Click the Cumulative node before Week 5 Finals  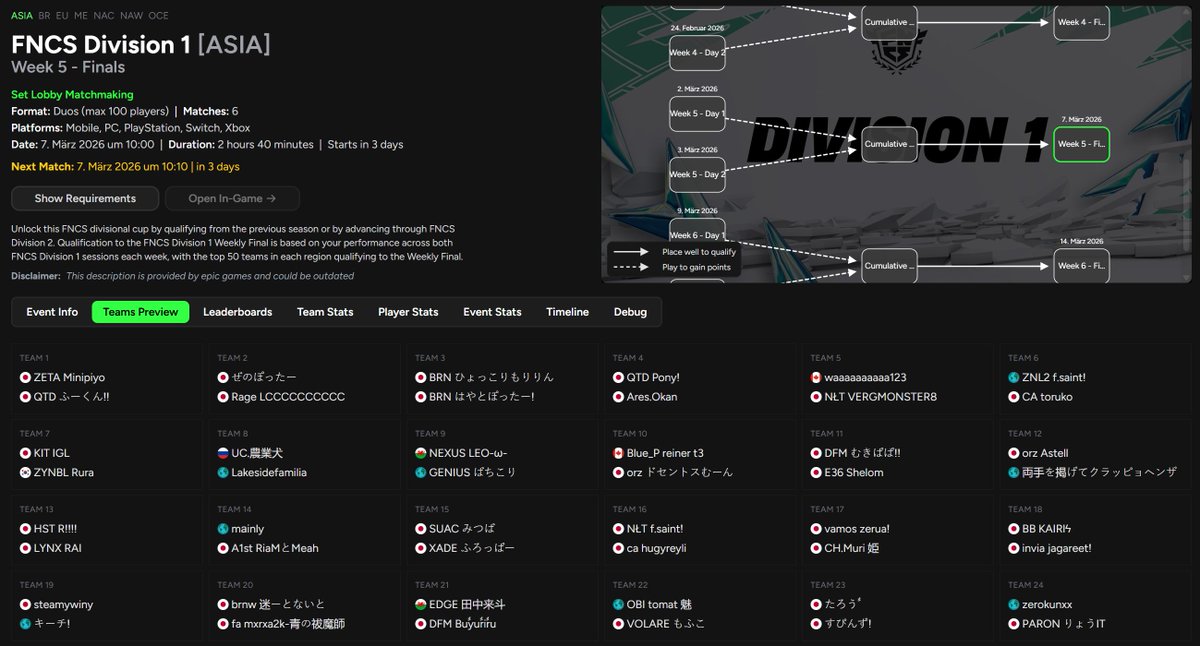[x=889, y=144]
